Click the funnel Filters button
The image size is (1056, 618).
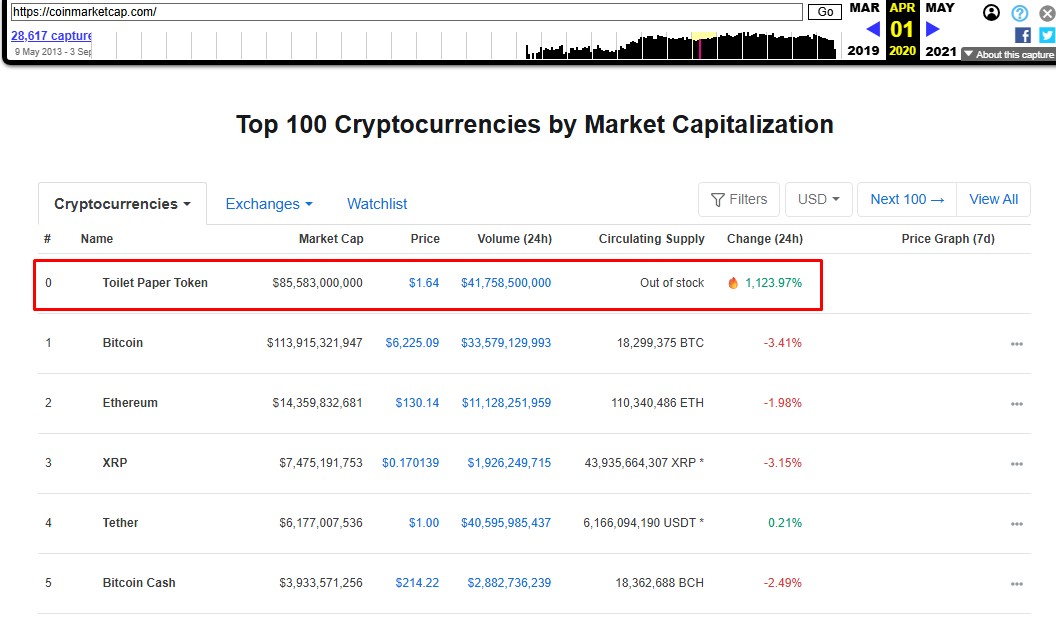(739, 199)
